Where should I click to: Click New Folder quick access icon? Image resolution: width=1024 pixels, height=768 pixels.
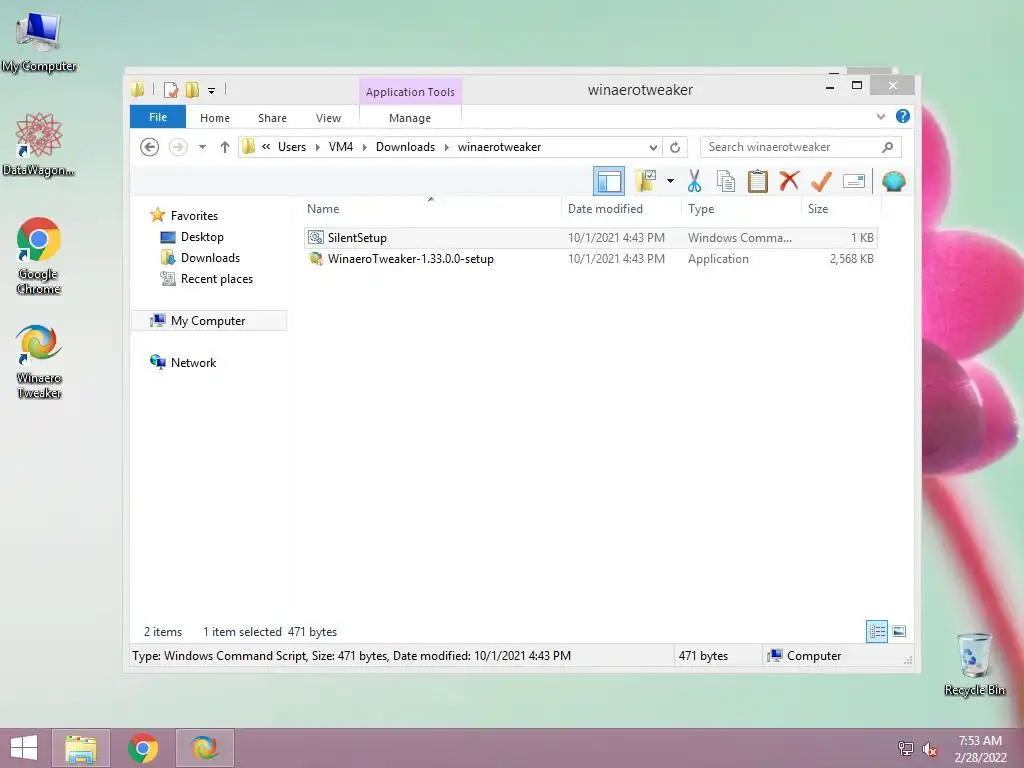tap(192, 89)
